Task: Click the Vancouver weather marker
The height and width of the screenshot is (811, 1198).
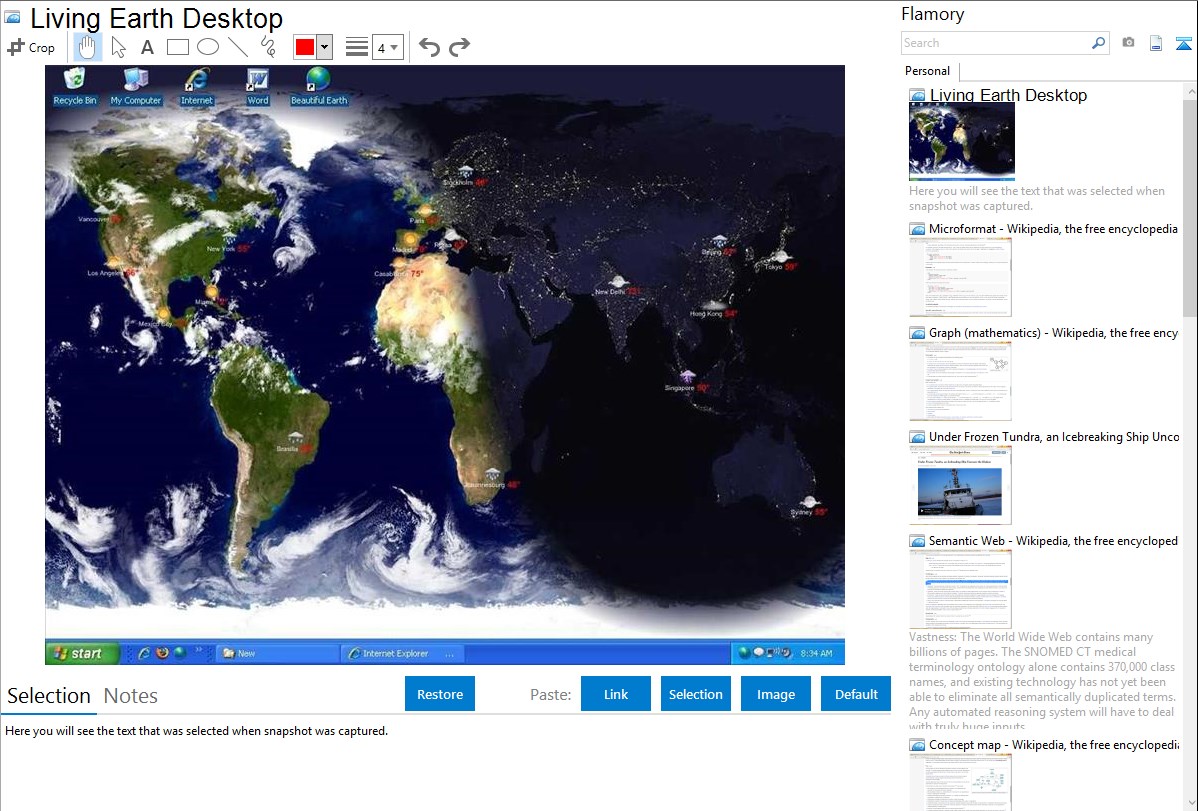Action: coord(100,215)
